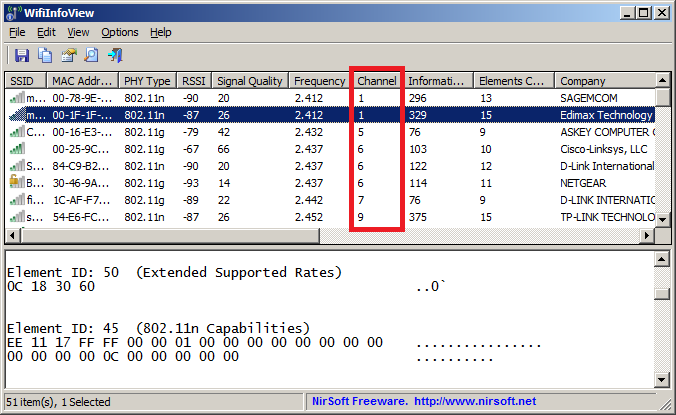This screenshot has height=415, width=676.
Task: Click frequency 2.432 cell
Action: point(309,132)
